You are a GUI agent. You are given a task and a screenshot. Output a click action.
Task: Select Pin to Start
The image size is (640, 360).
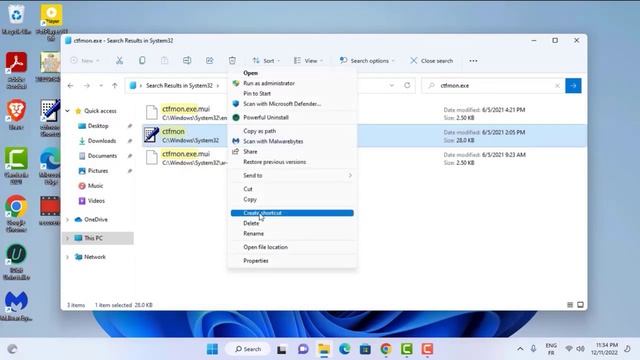point(292,93)
